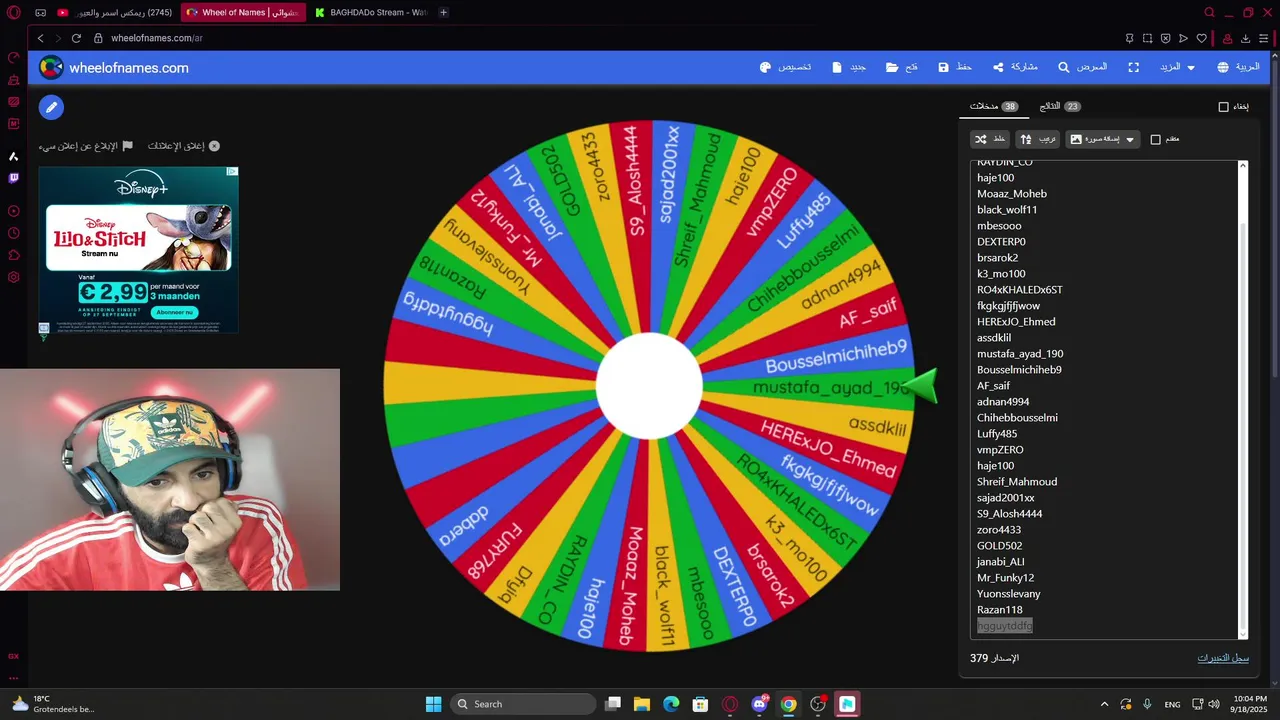The height and width of the screenshot is (720, 1280).
Task: Switch to the entries tab (مدخلات 38)
Action: click(994, 106)
